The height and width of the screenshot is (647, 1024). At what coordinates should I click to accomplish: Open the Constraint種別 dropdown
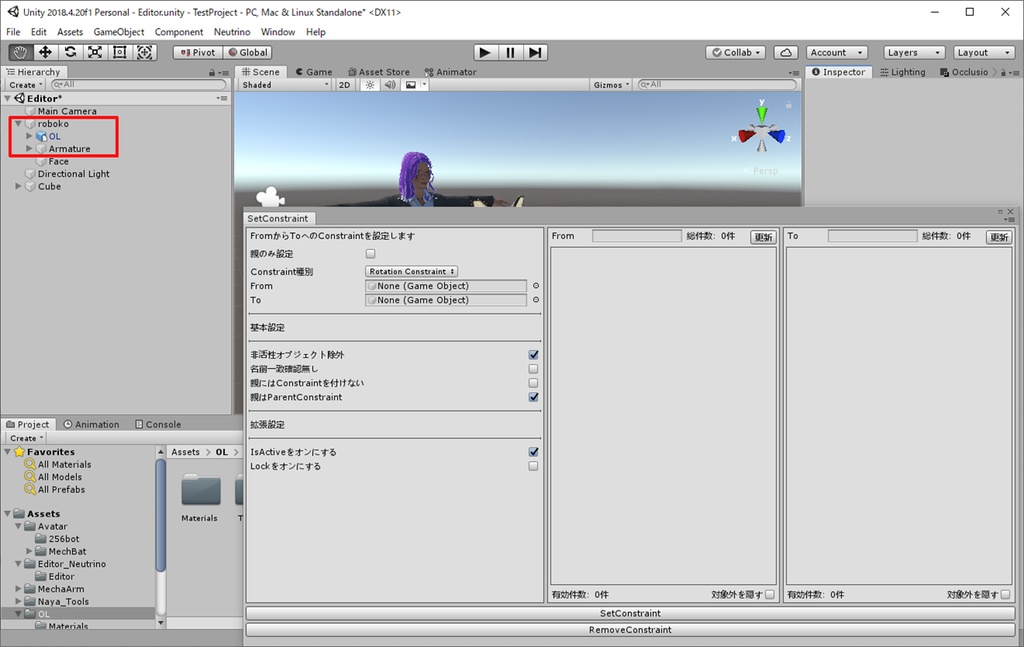(x=410, y=271)
